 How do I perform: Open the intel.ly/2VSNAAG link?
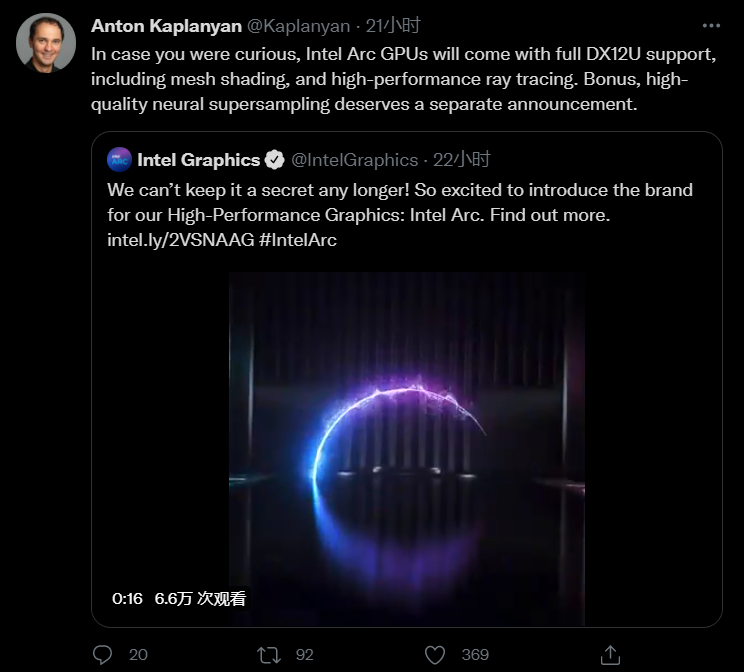click(x=181, y=240)
